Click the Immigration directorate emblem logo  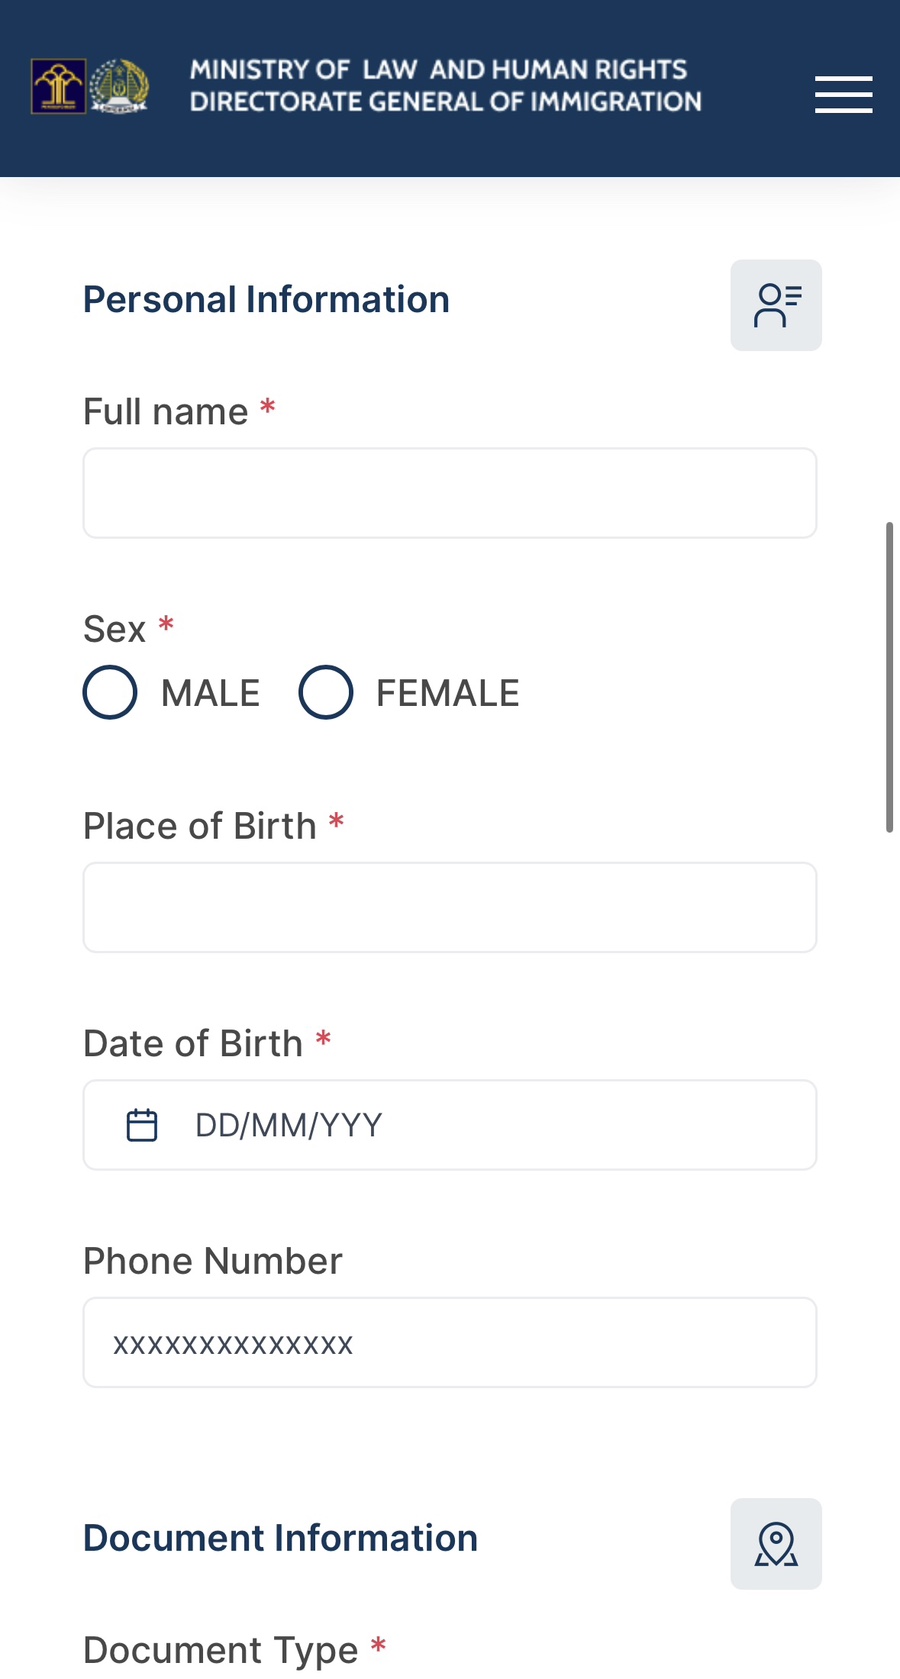119,86
